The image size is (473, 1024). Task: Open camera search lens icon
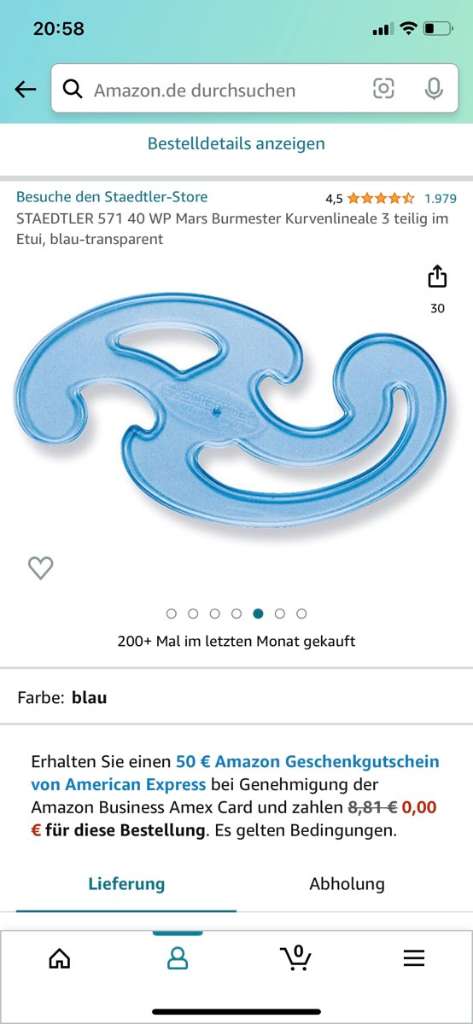(x=383, y=88)
